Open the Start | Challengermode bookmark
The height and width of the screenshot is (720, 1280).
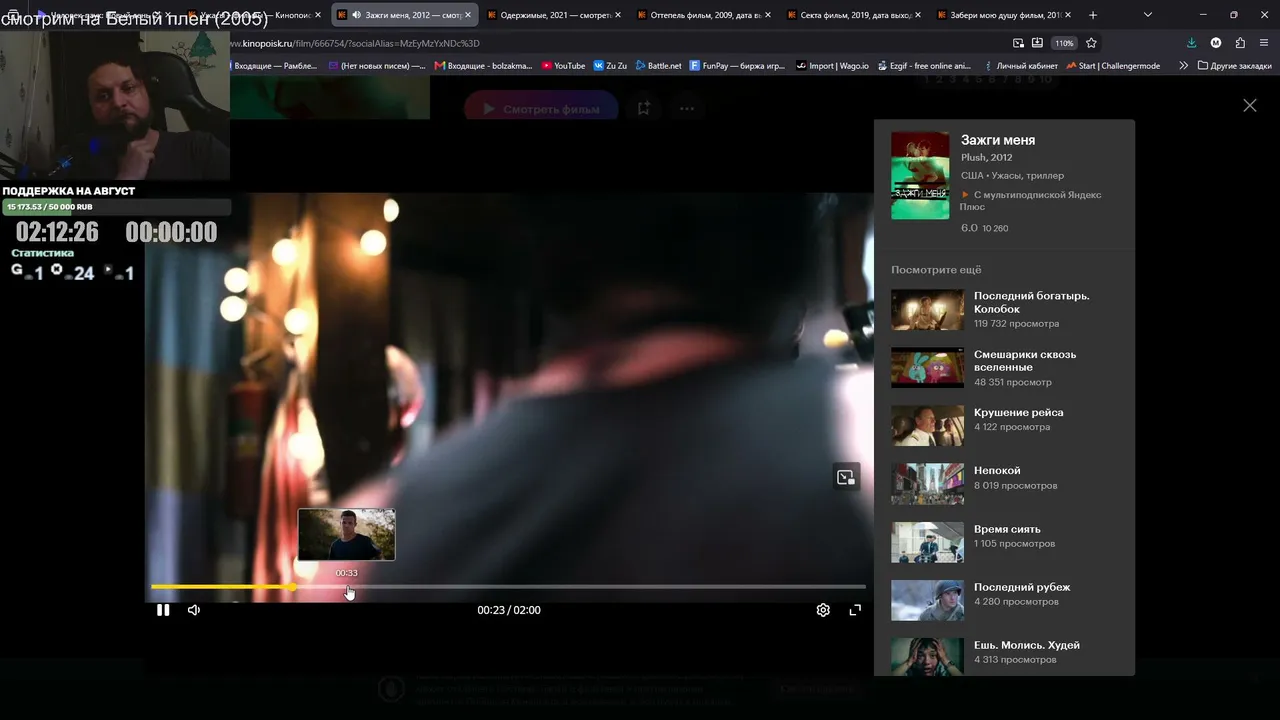[1113, 66]
